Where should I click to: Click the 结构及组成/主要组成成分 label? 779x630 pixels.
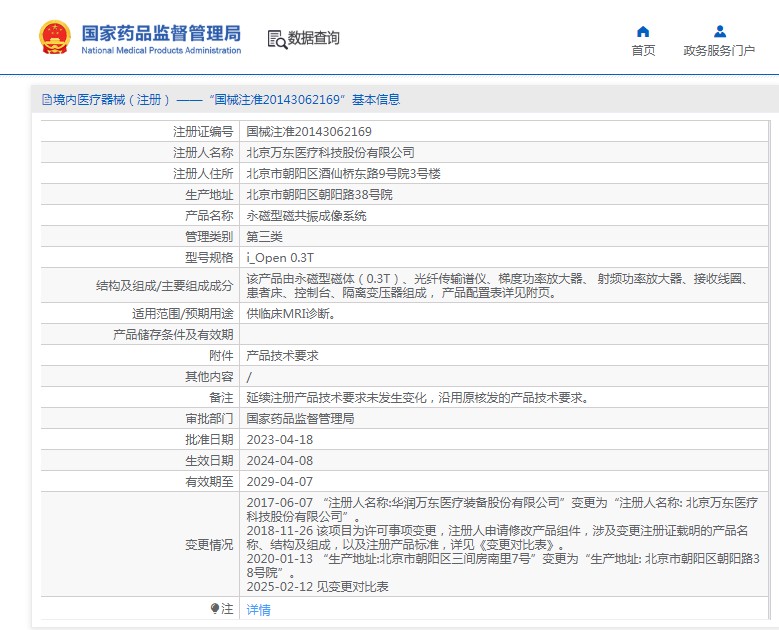[164, 286]
